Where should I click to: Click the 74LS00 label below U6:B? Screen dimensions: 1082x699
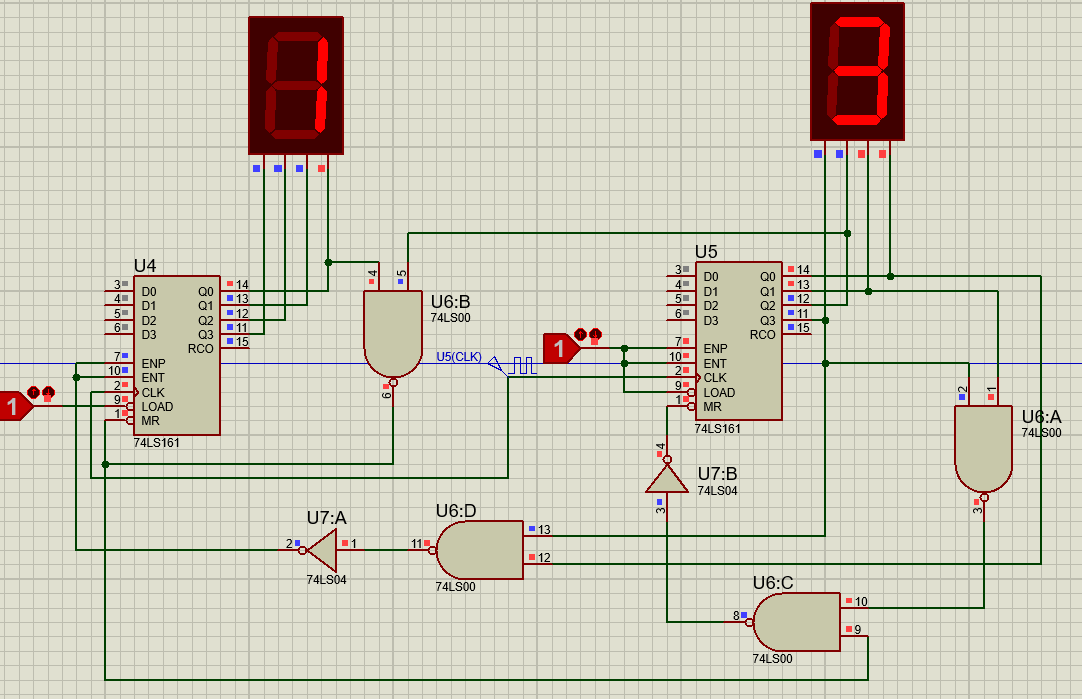pos(451,318)
